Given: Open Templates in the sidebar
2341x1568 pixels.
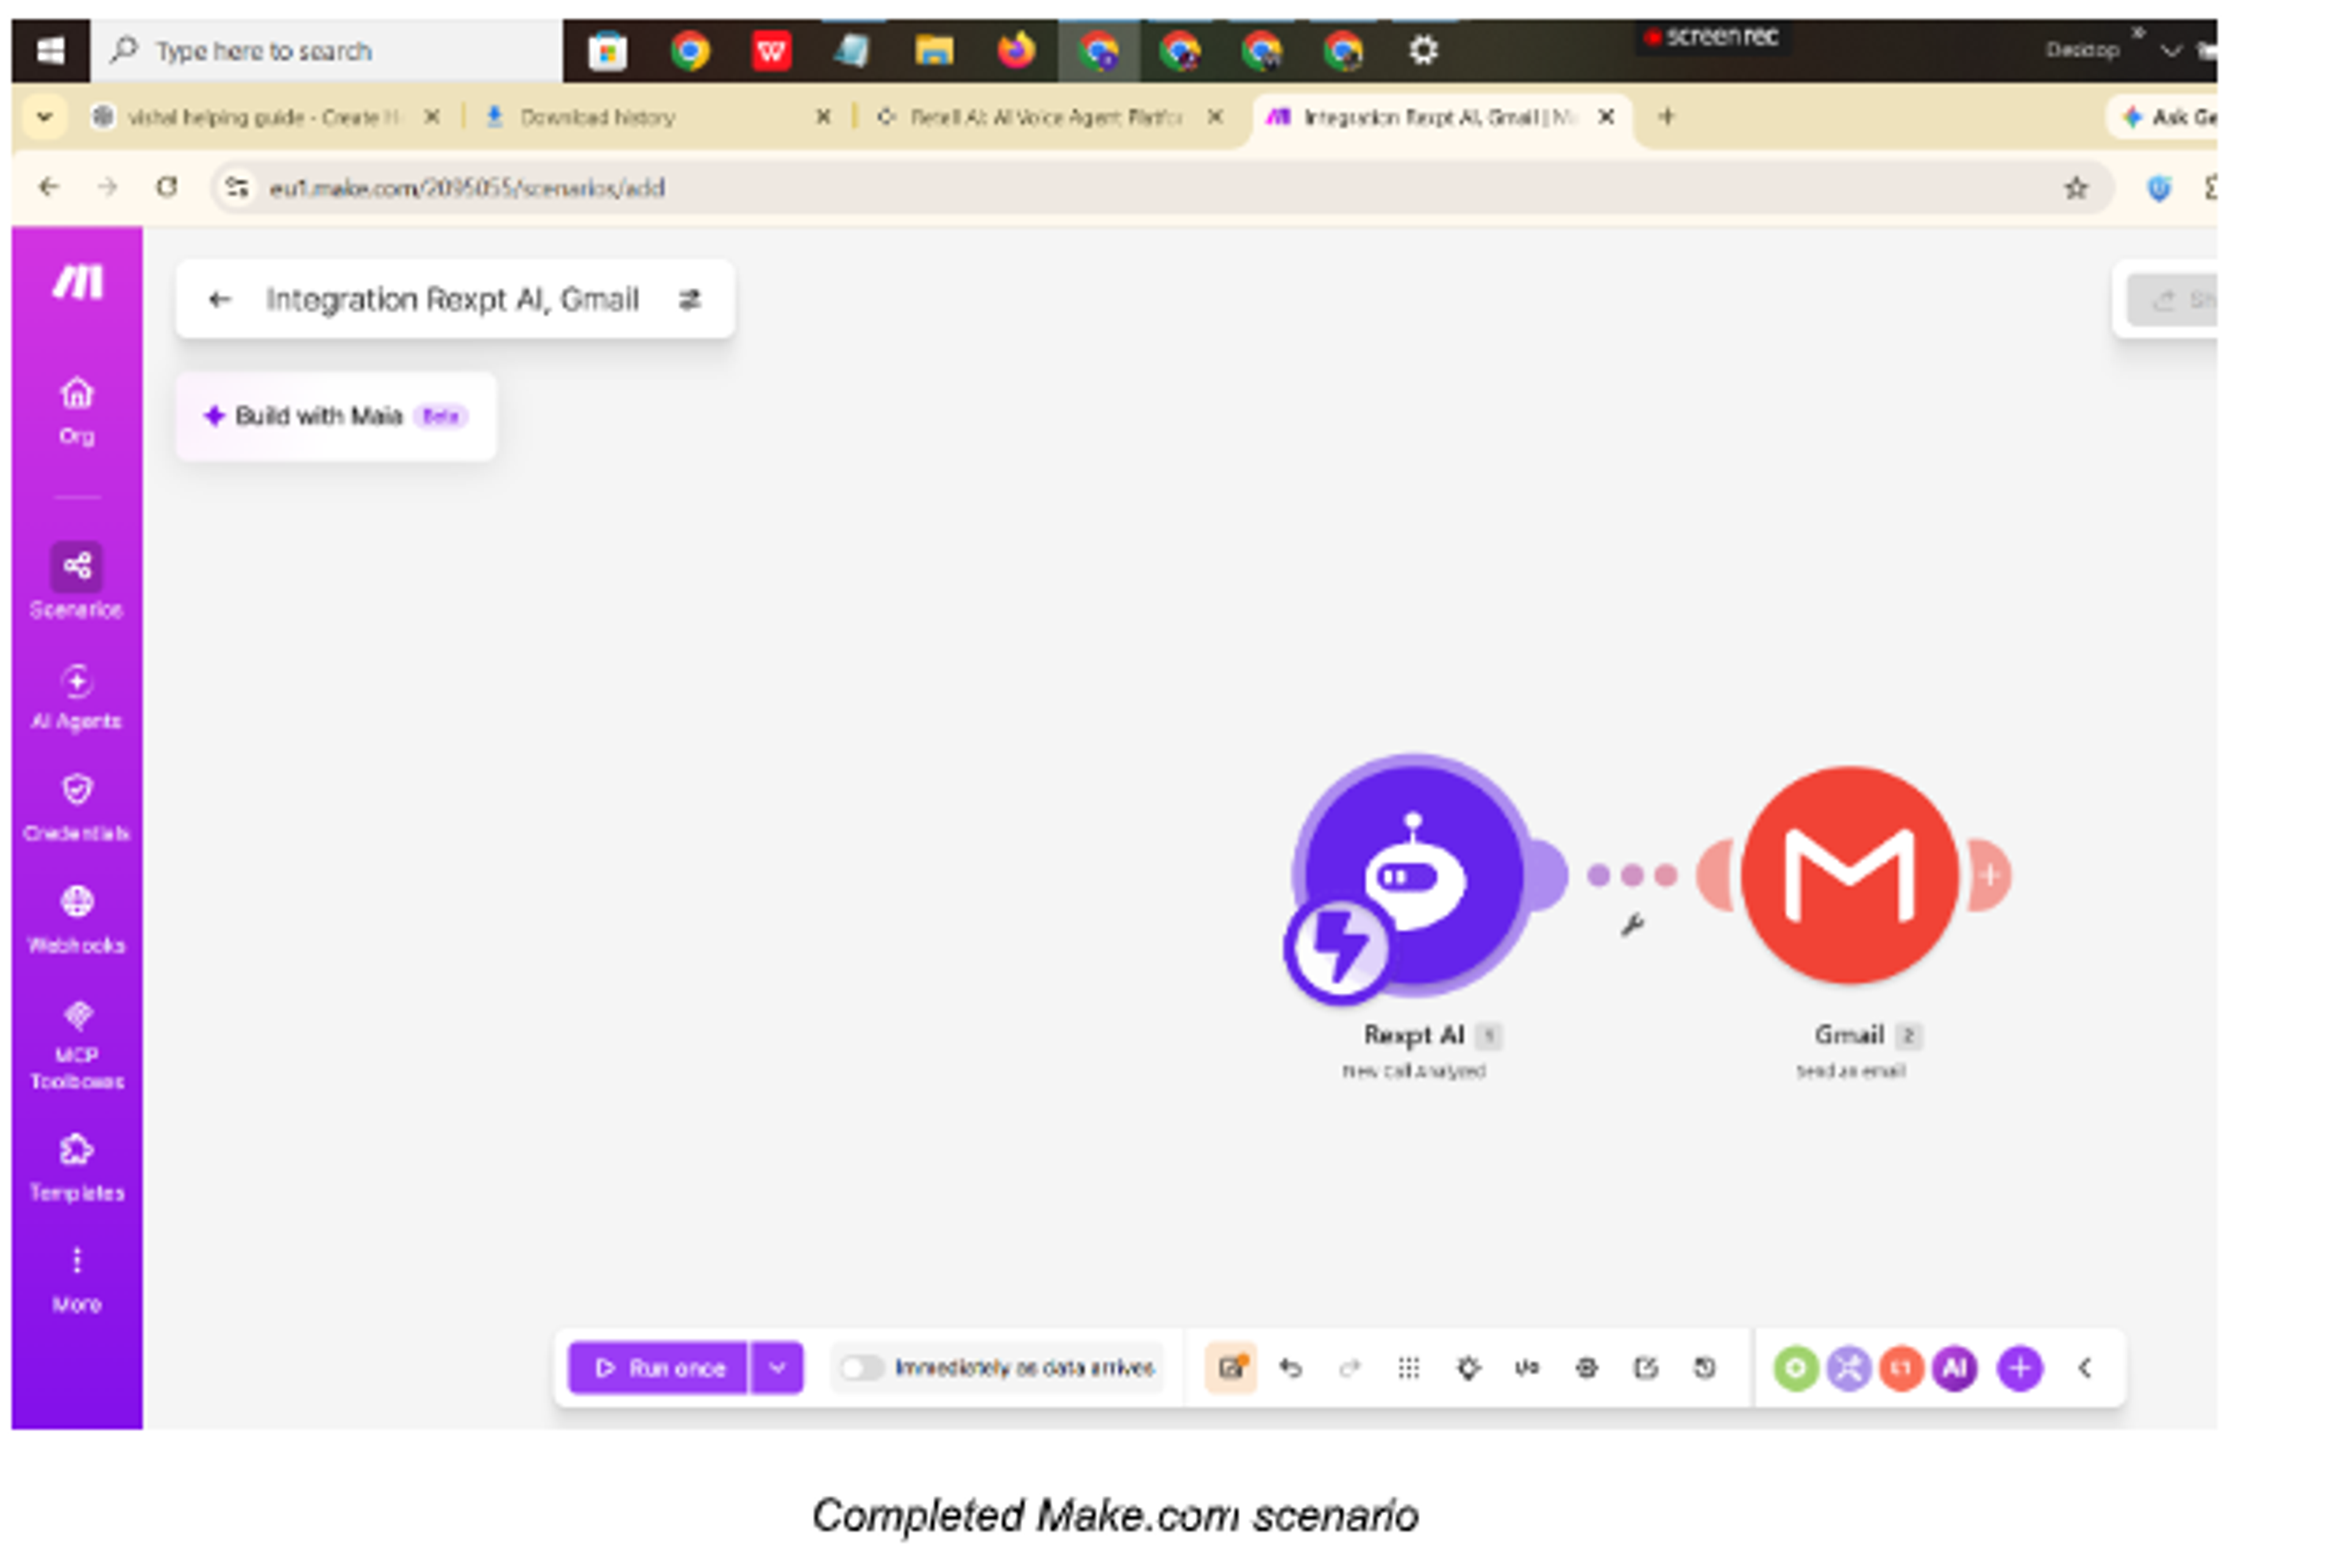Looking at the screenshot, I should [x=77, y=1168].
